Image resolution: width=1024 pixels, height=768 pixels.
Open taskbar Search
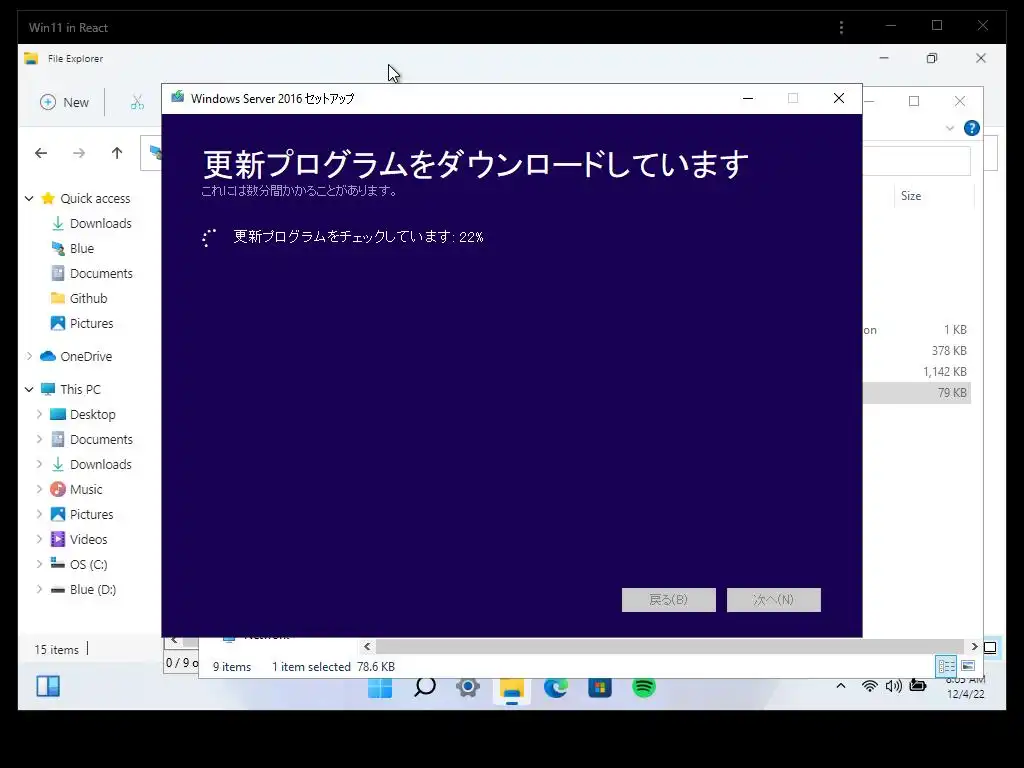[424, 687]
